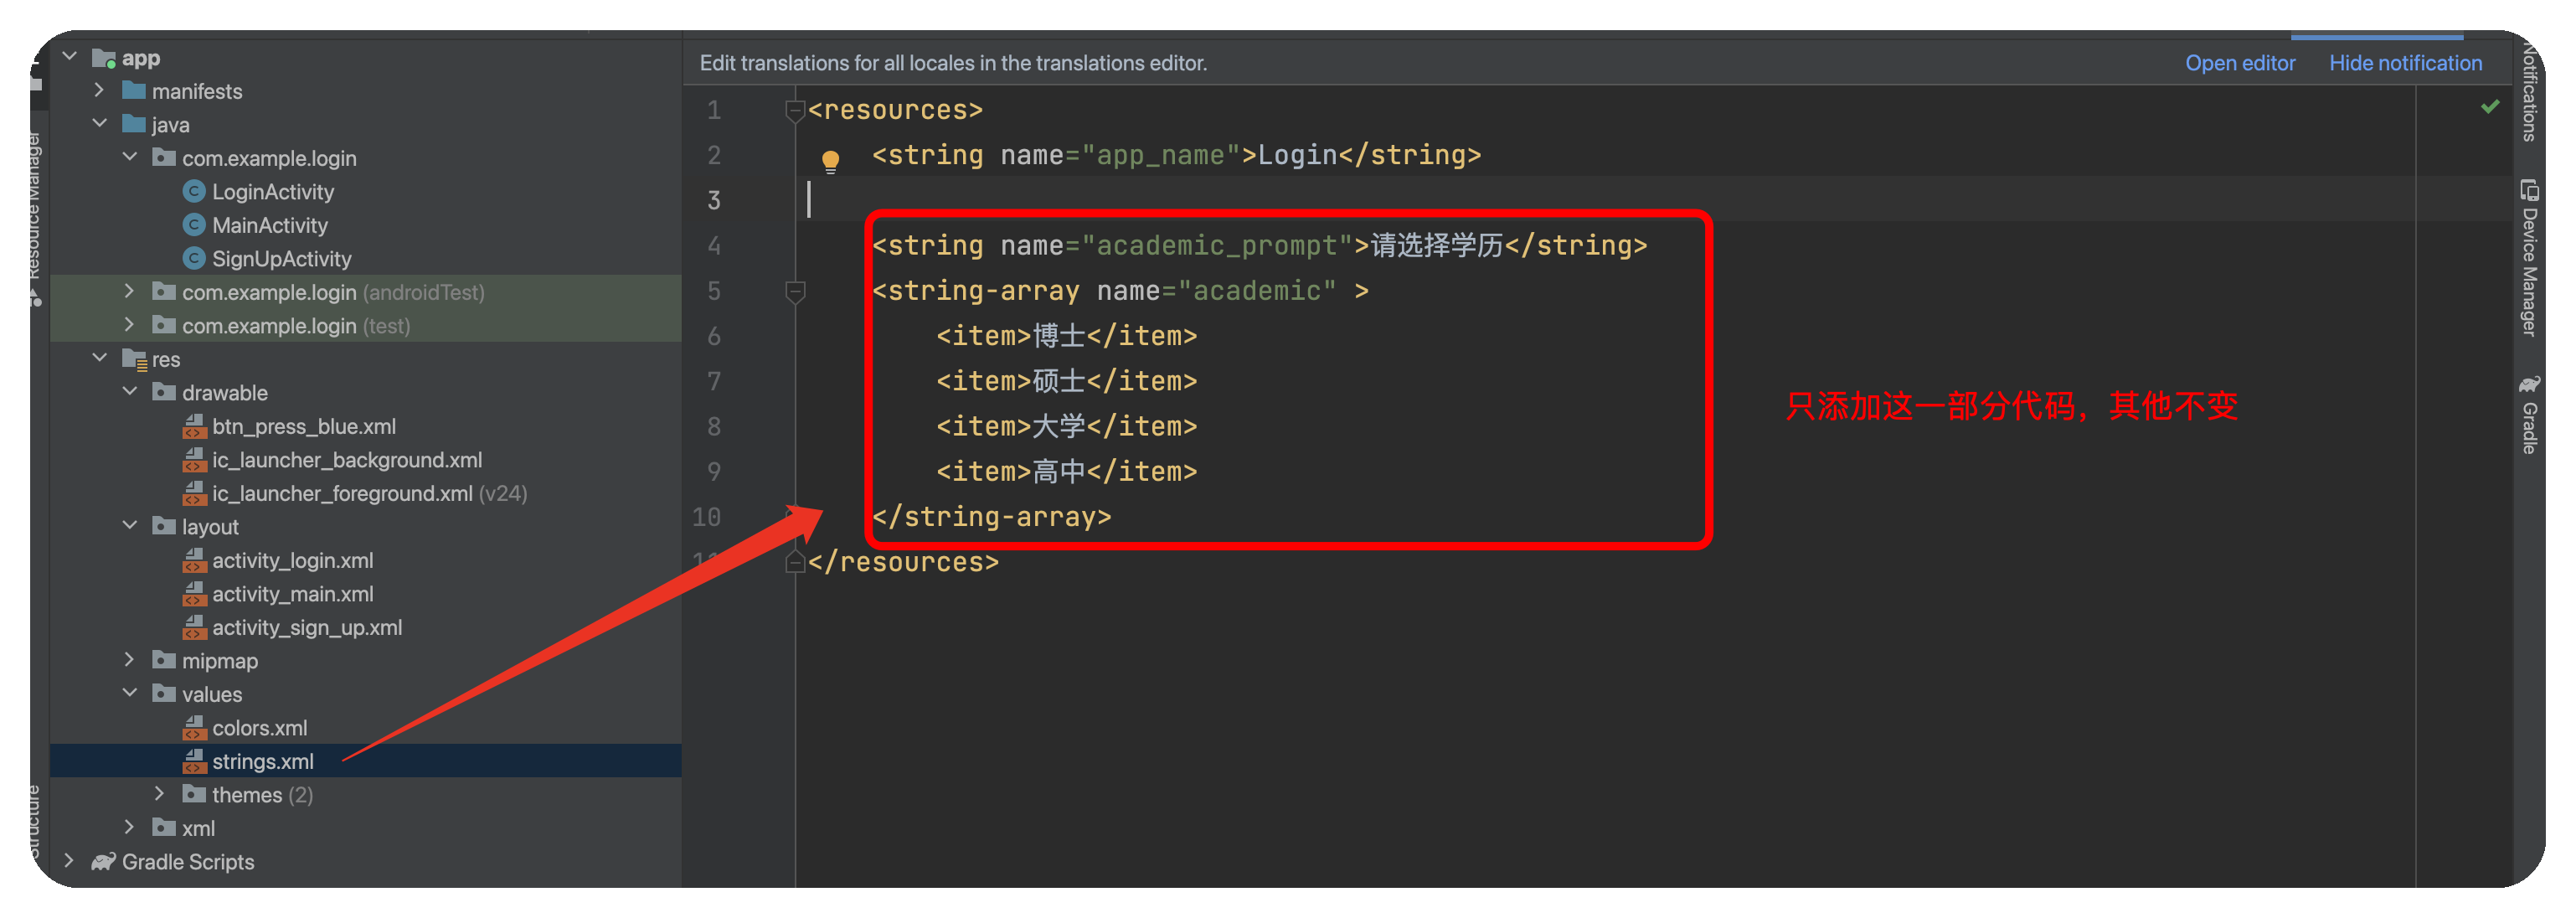This screenshot has height=918, width=2576.
Task: Click the 博士 item line in editor
Action: coord(1066,336)
